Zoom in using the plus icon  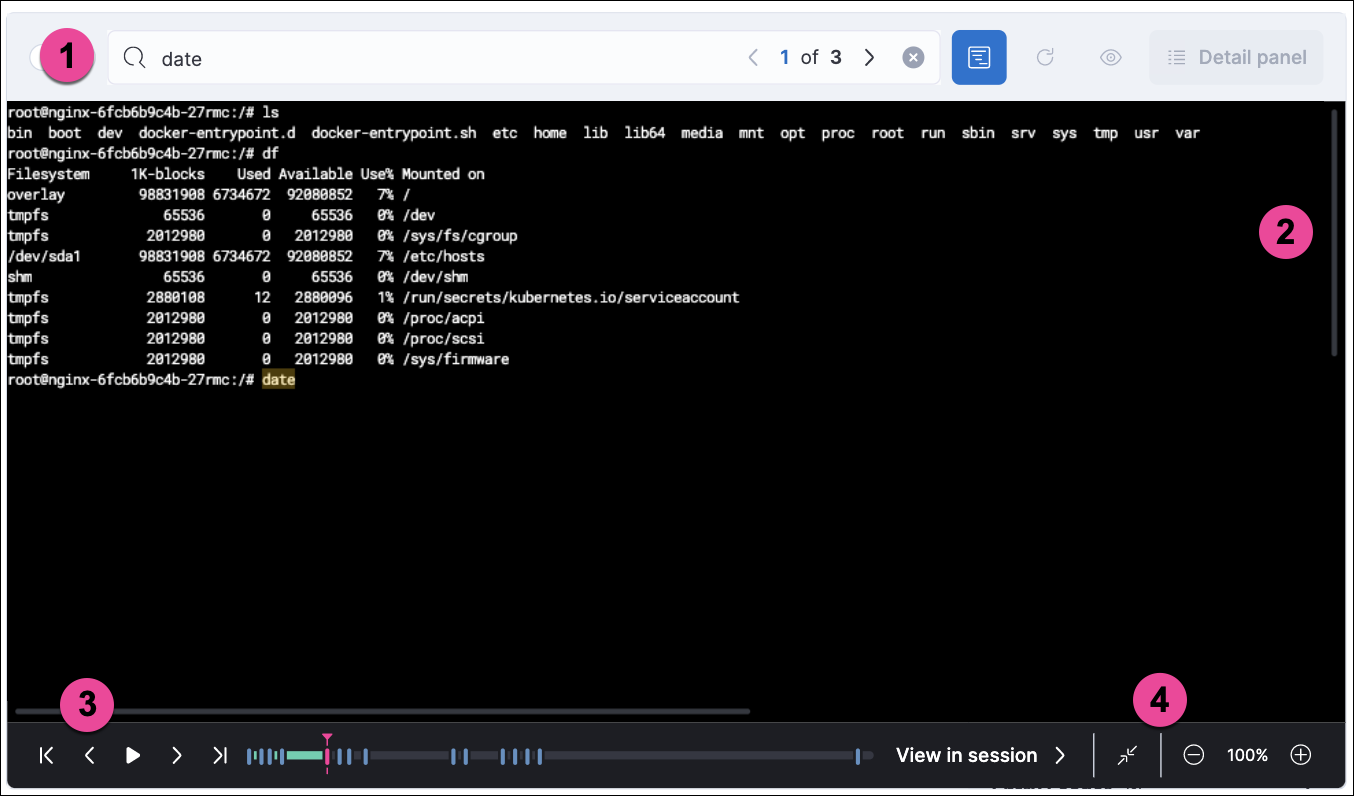(x=1300, y=755)
